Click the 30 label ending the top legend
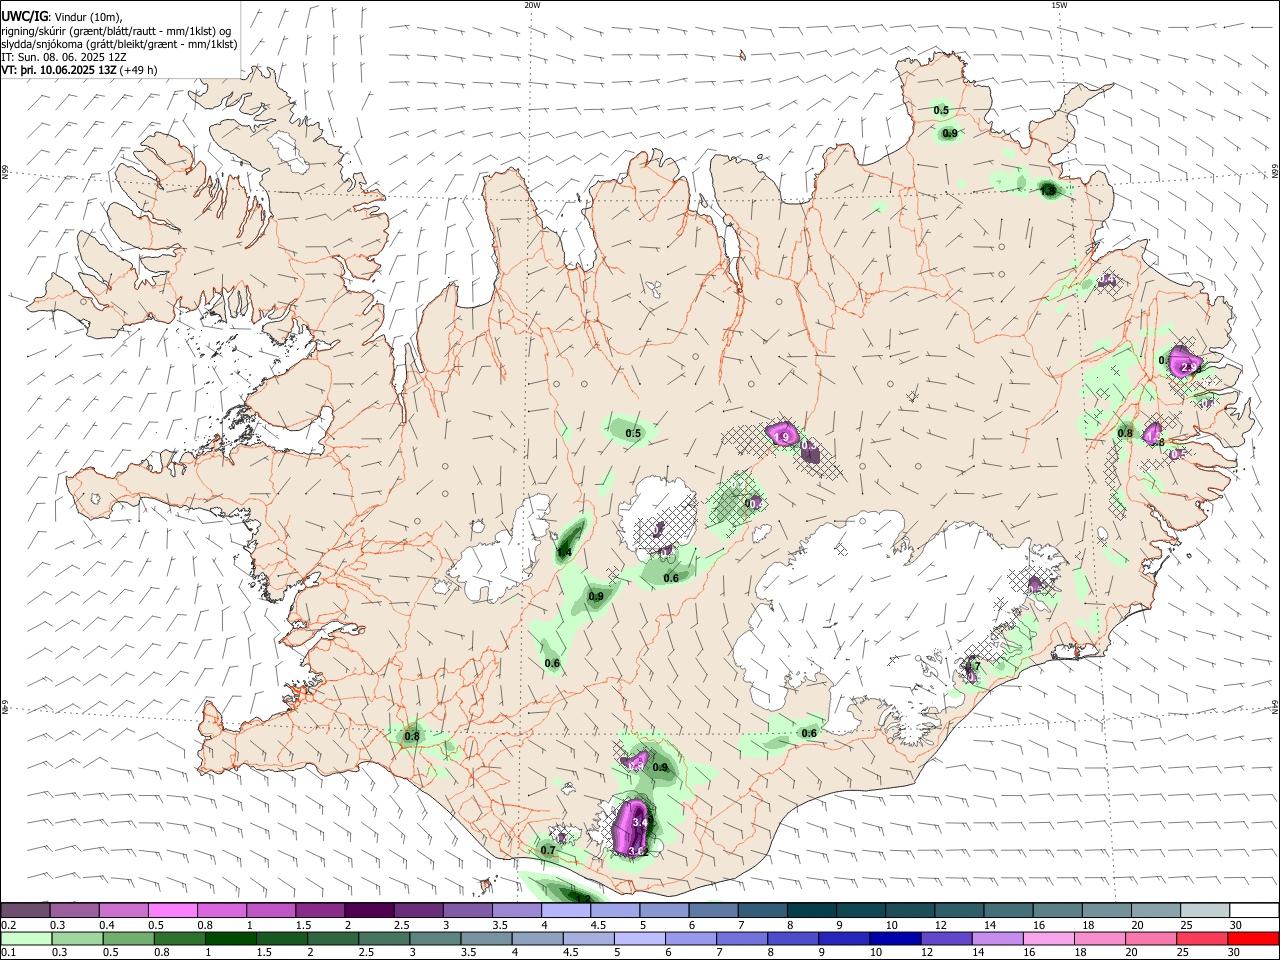 pyautogui.click(x=1236, y=925)
